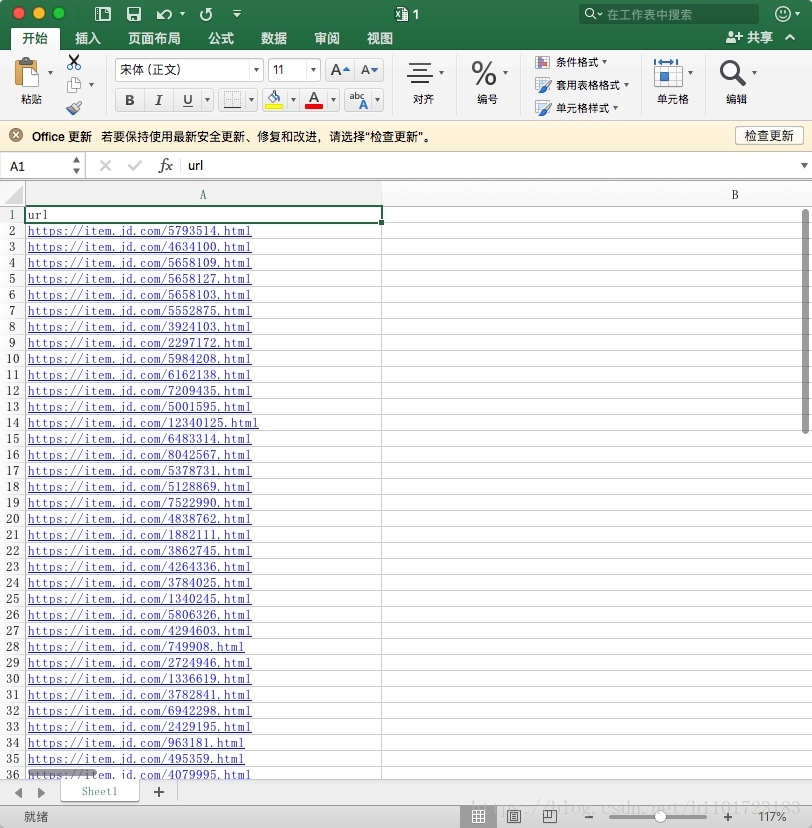Image resolution: width=812 pixels, height=828 pixels.
Task: Select the Format Painter brush
Action: (x=74, y=108)
